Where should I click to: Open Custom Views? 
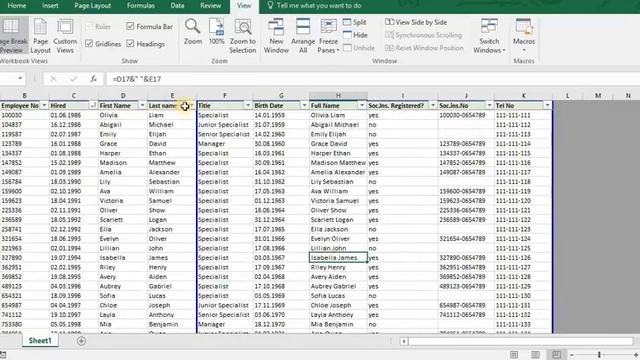pyautogui.click(x=65, y=36)
